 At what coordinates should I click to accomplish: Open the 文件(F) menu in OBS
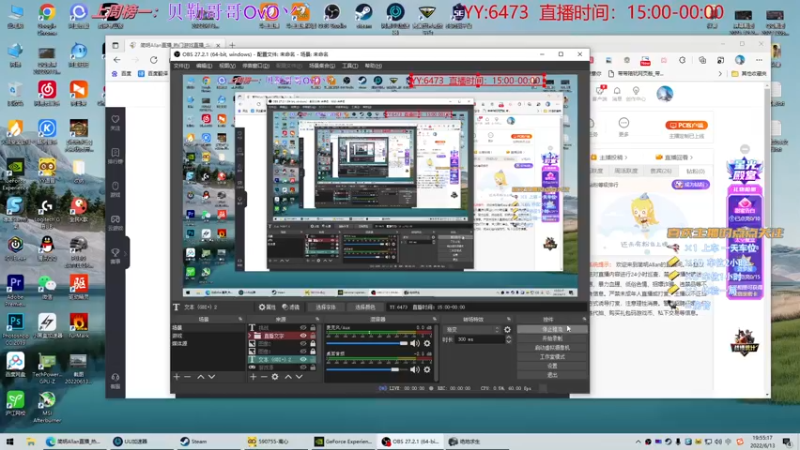pyautogui.click(x=181, y=66)
